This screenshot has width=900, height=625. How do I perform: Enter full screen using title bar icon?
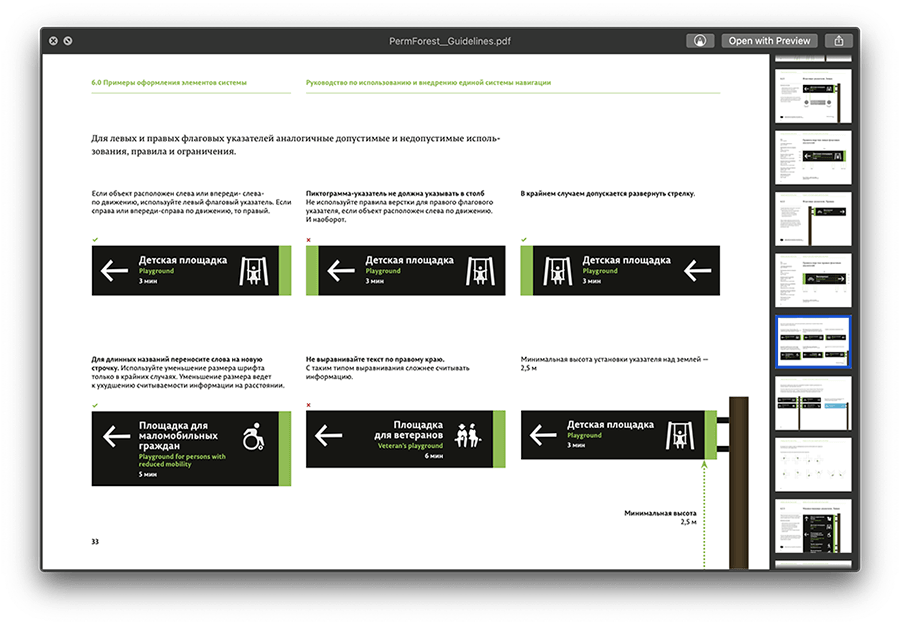coord(67,41)
